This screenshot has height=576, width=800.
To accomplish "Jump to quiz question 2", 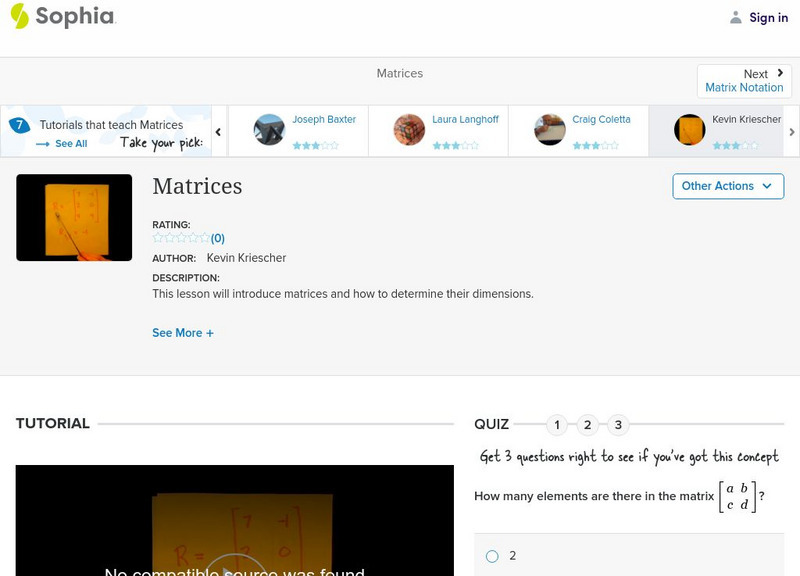I will pyautogui.click(x=588, y=424).
